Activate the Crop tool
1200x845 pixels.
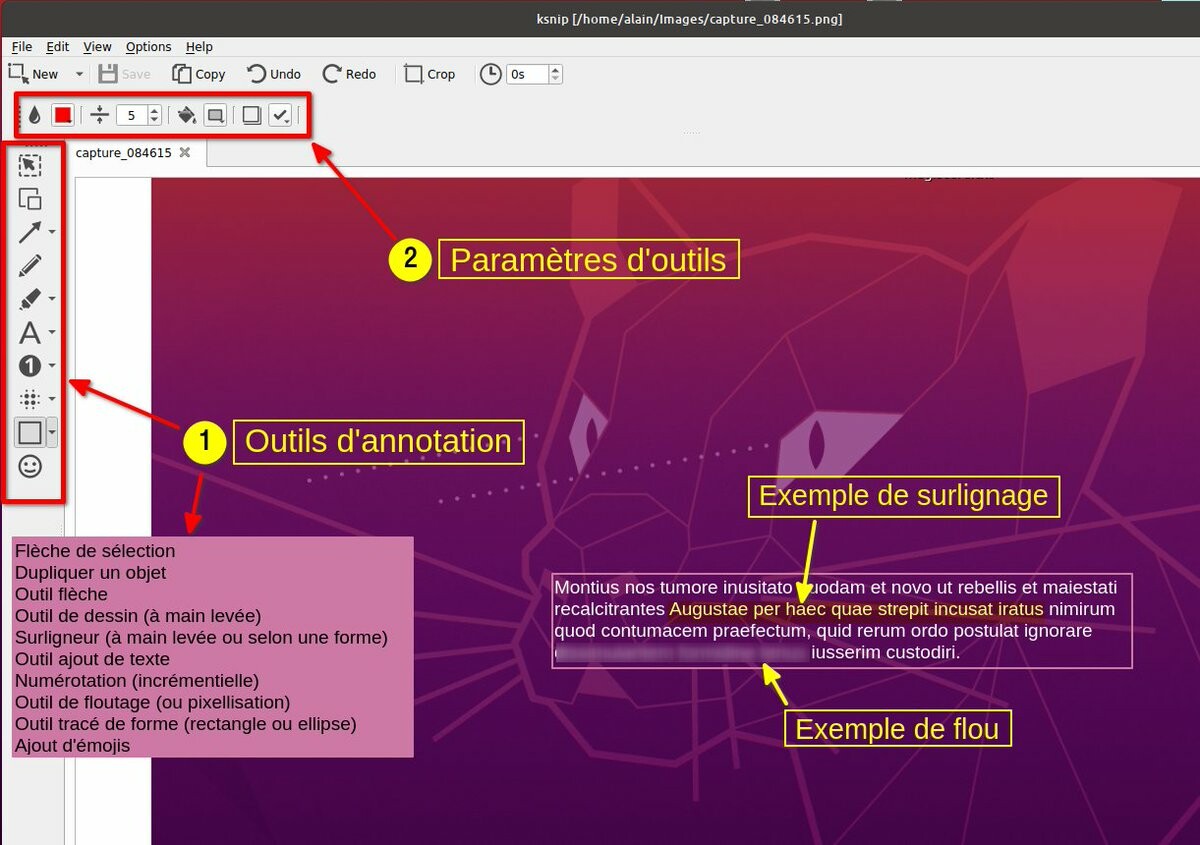pos(430,74)
